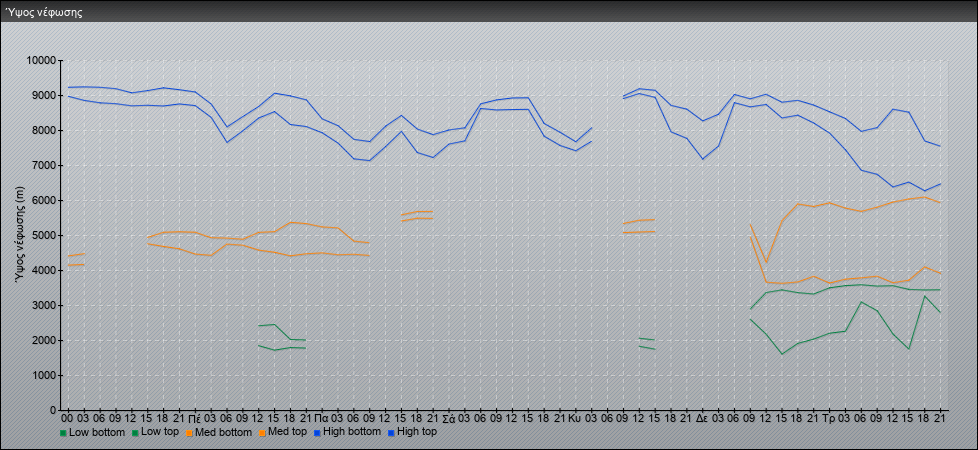Click the 7000 value on the y-axis
The height and width of the screenshot is (450, 978).
tap(44, 165)
